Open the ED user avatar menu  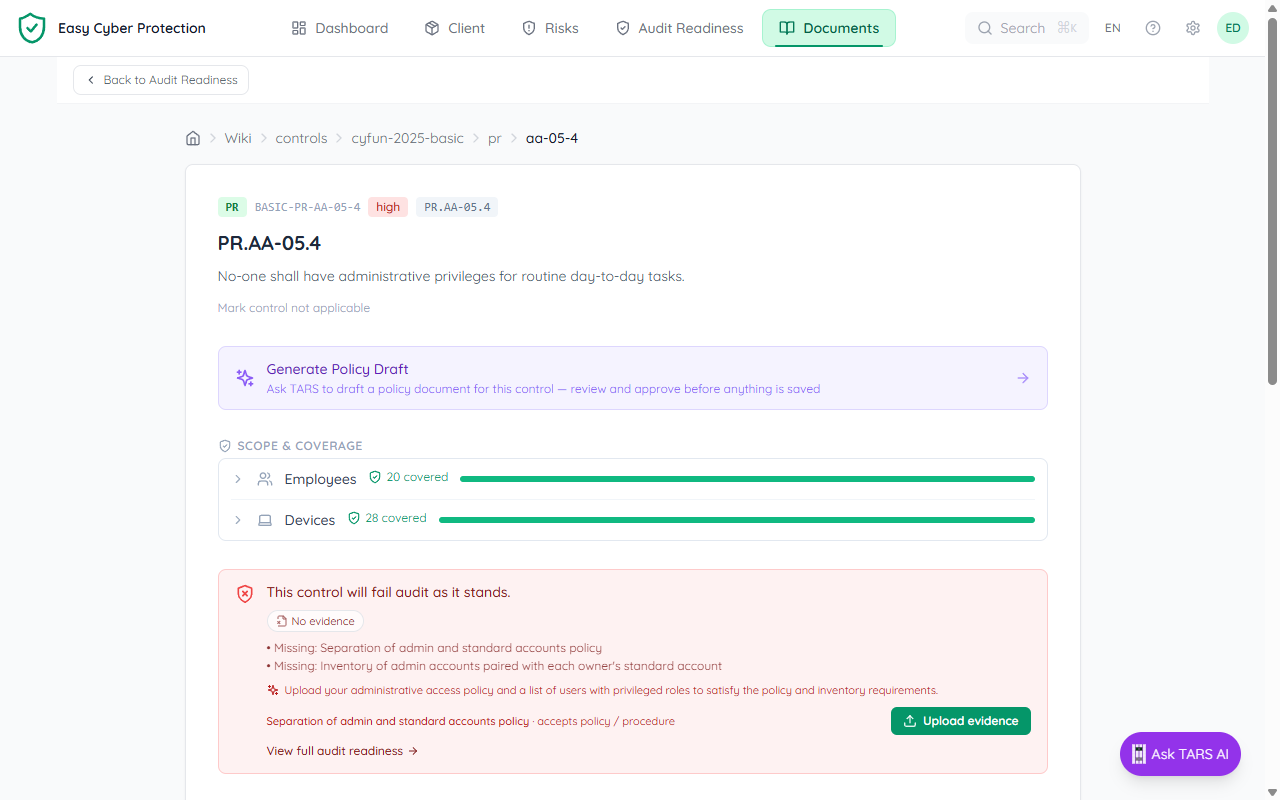point(1233,28)
